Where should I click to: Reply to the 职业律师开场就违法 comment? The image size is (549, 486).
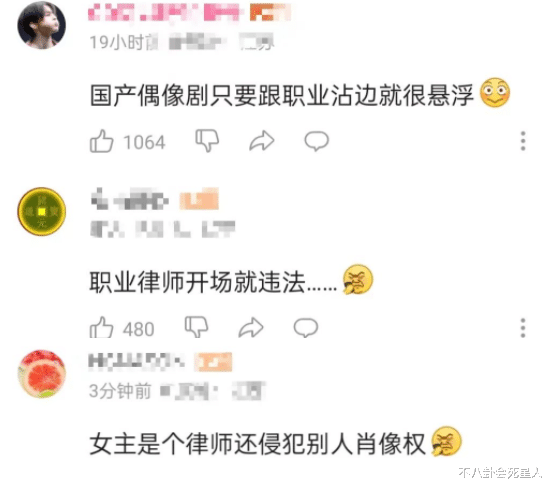(306, 328)
